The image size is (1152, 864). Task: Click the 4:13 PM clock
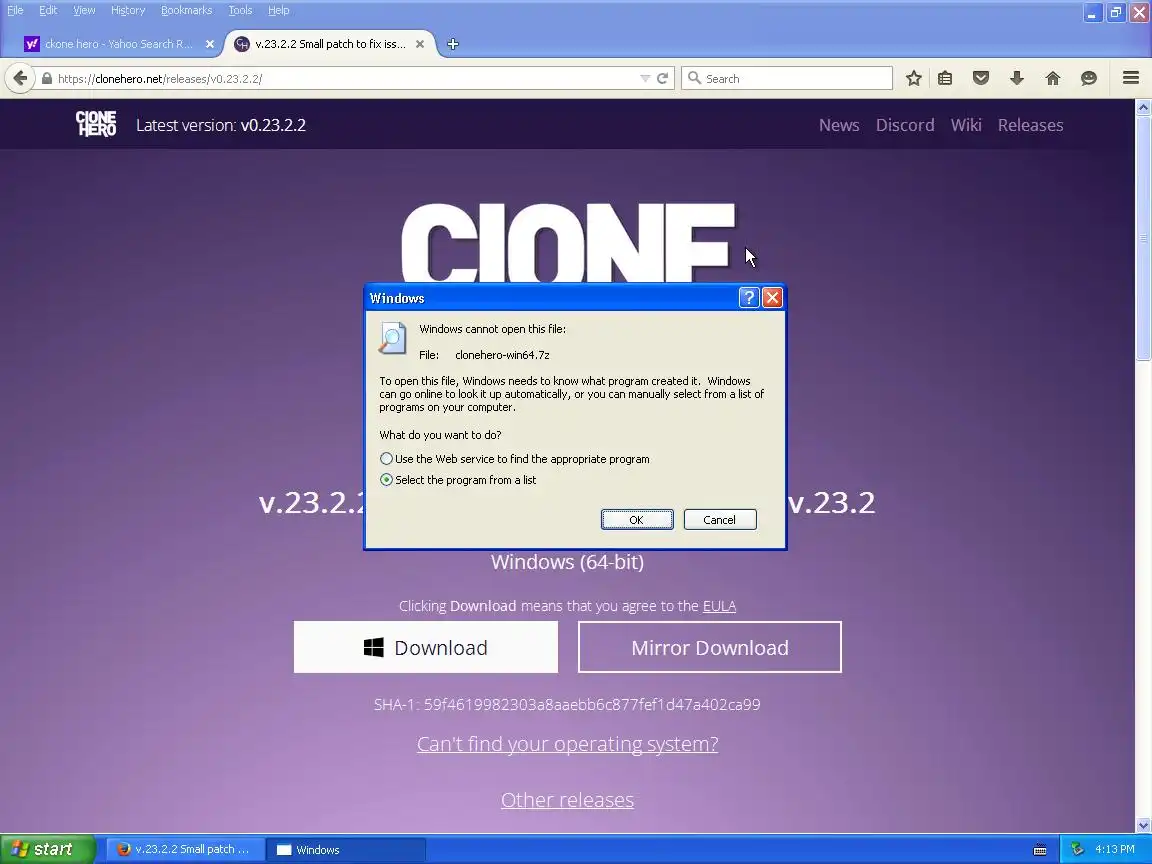[1115, 849]
